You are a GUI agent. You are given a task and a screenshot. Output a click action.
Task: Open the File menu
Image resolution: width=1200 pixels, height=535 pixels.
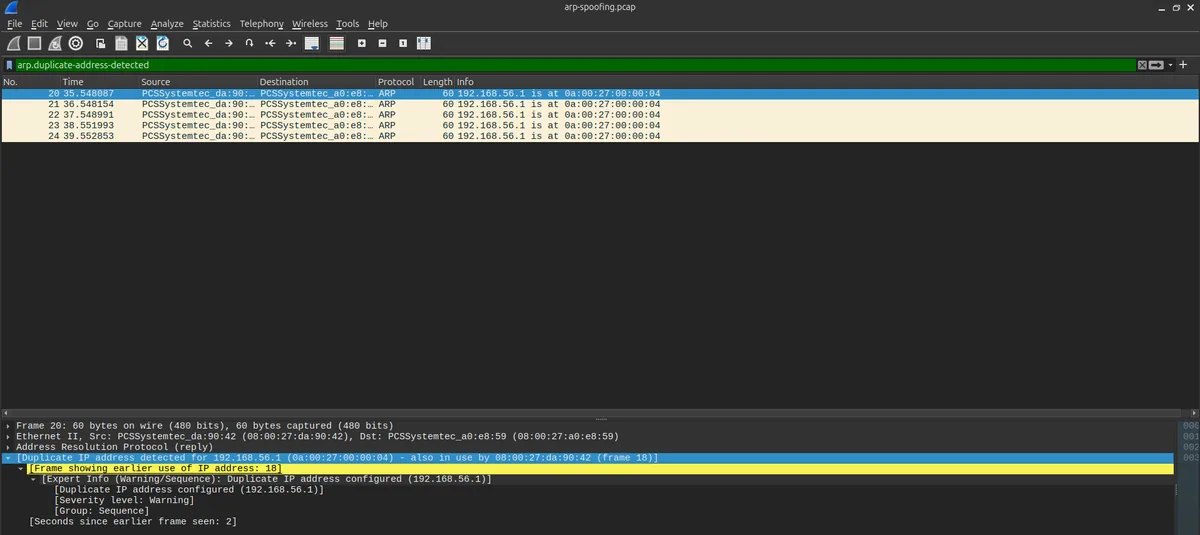click(x=14, y=24)
